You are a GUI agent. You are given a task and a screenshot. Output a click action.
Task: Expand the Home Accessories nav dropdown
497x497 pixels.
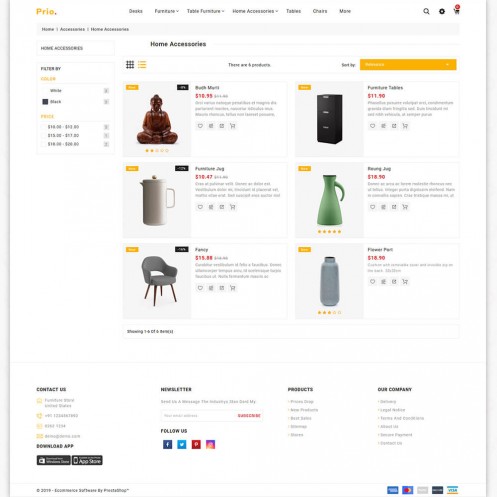coord(255,11)
